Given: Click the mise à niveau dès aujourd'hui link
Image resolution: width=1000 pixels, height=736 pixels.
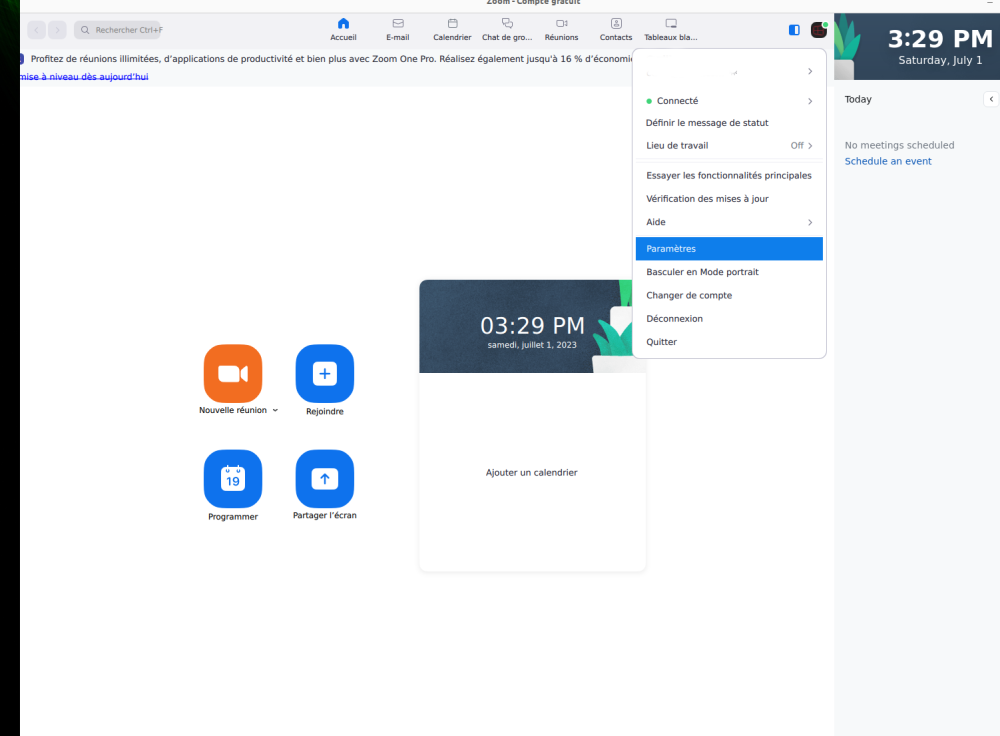Looking at the screenshot, I should coord(84,77).
